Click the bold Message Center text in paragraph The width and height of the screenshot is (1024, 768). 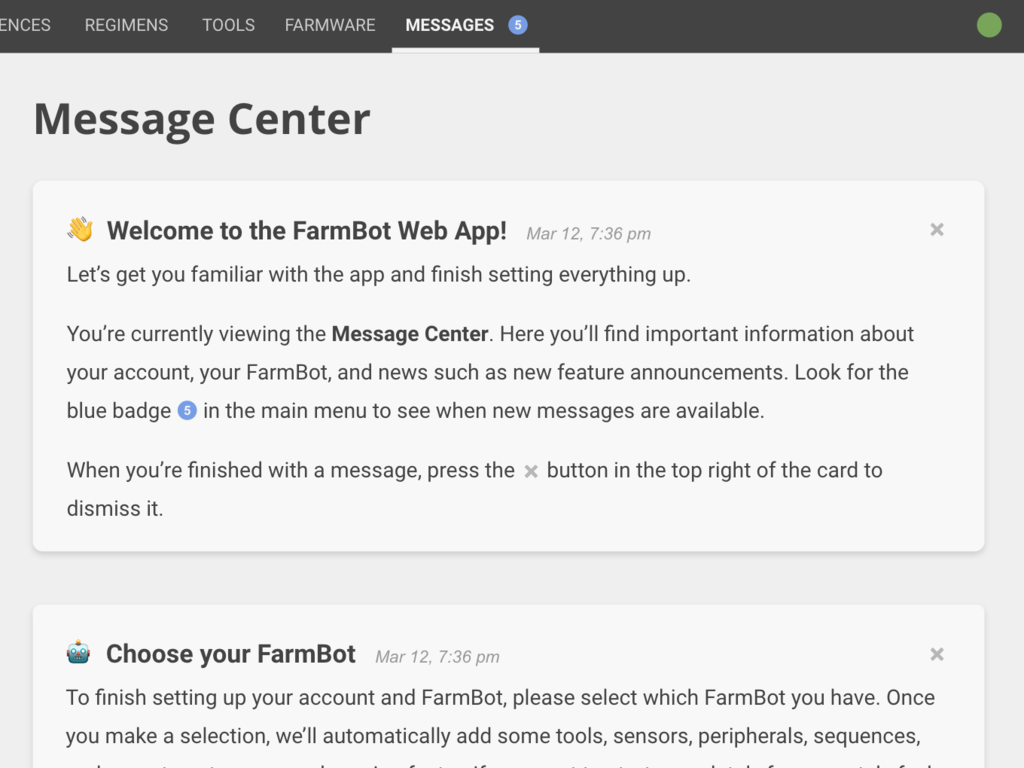[410, 334]
